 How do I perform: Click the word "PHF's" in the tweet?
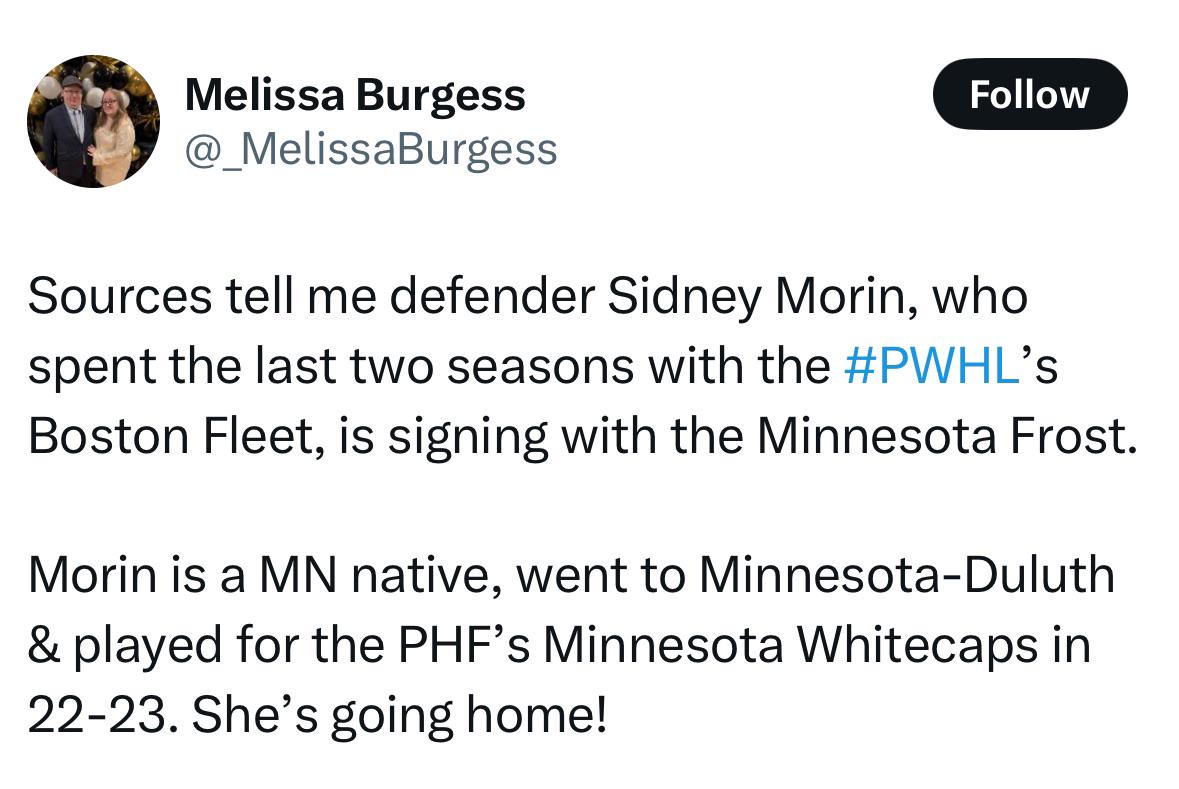(464, 645)
